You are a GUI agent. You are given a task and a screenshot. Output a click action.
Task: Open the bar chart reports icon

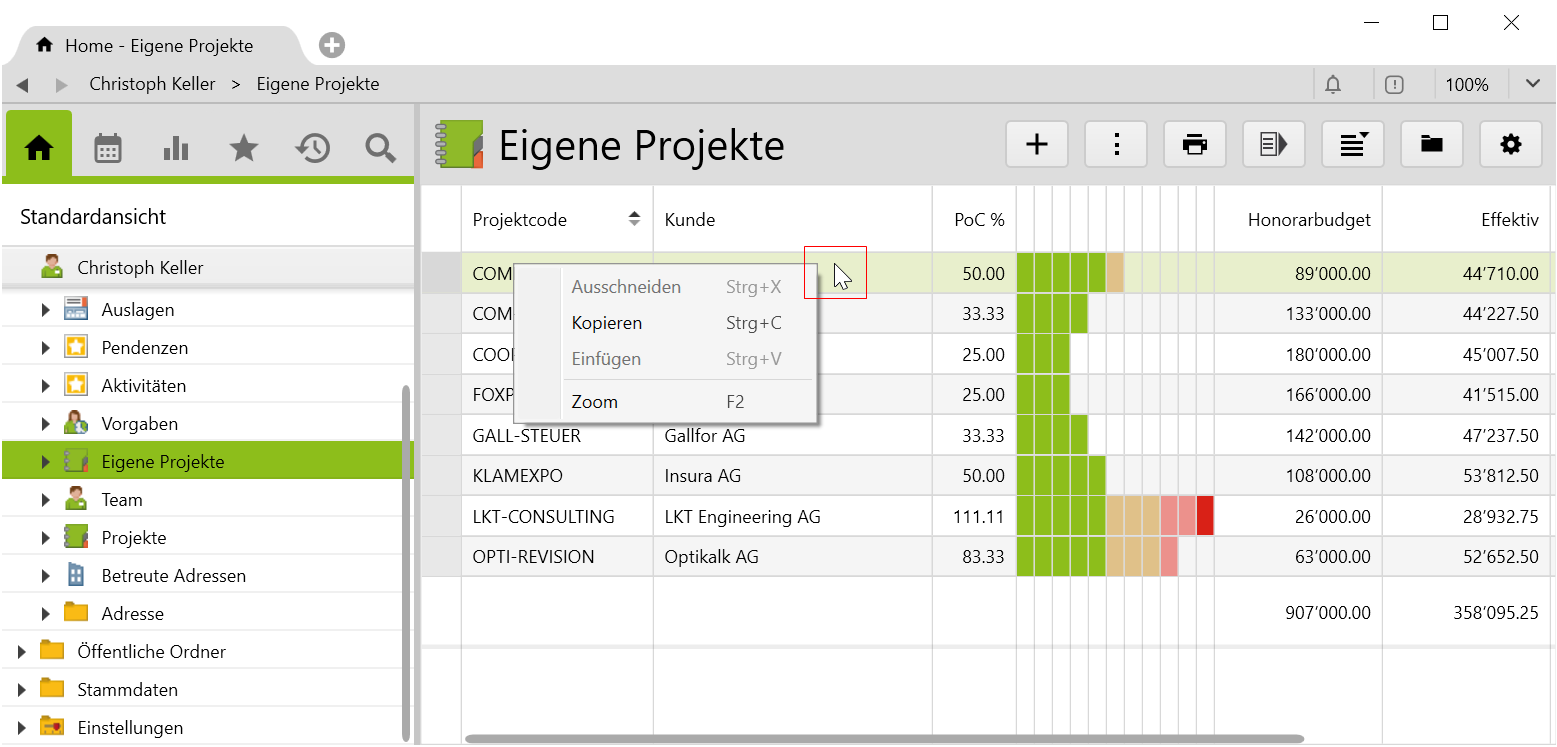click(x=176, y=148)
